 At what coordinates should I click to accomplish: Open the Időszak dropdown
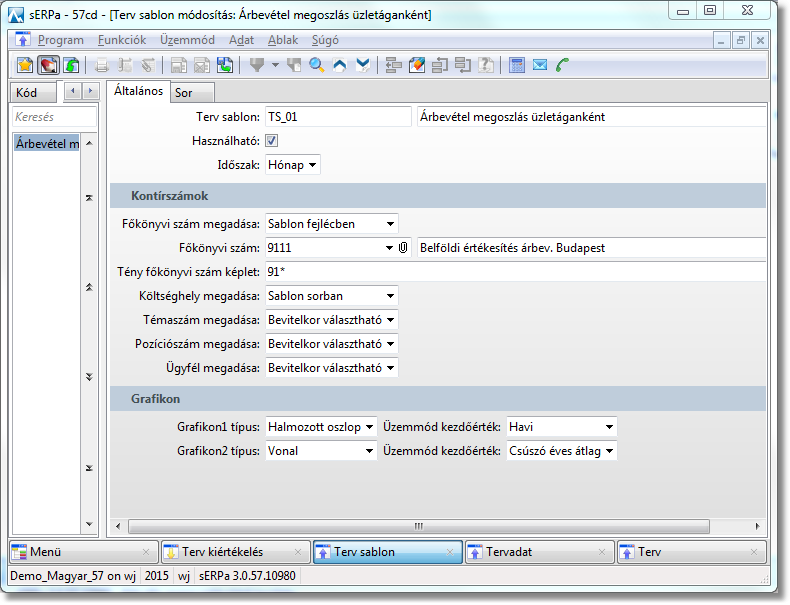click(x=293, y=165)
